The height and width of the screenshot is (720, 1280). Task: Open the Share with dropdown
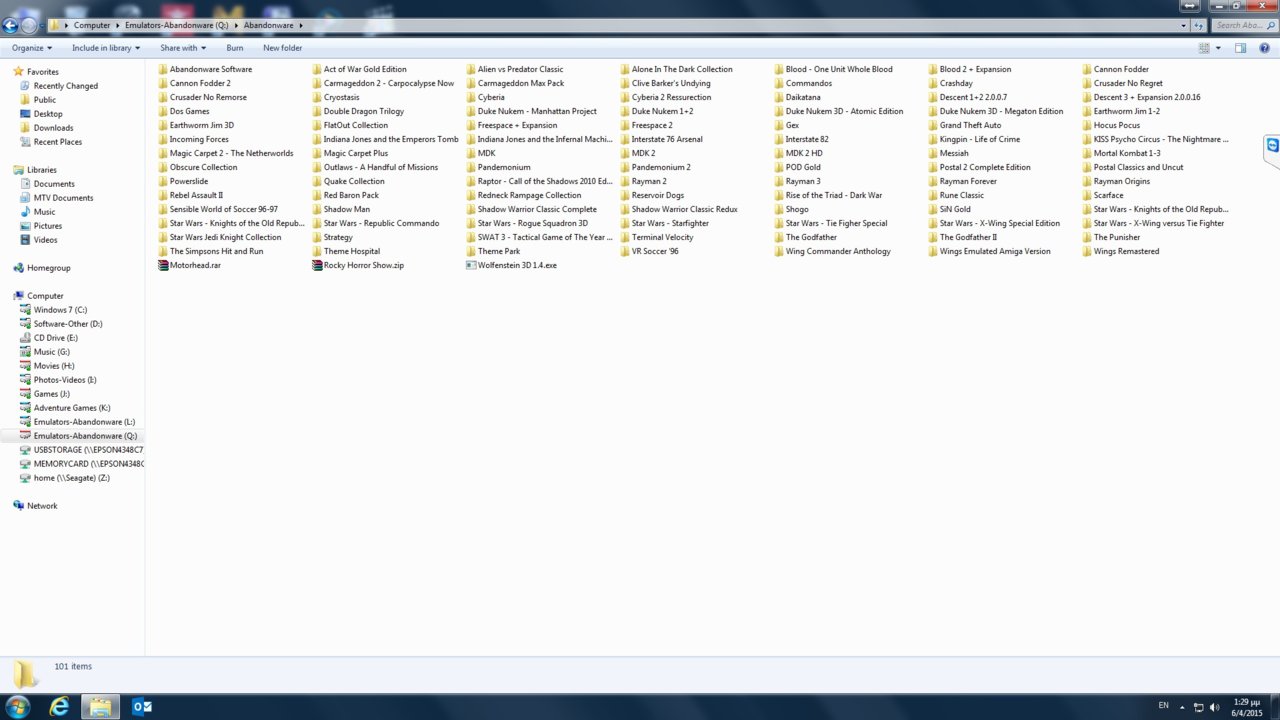click(x=183, y=48)
